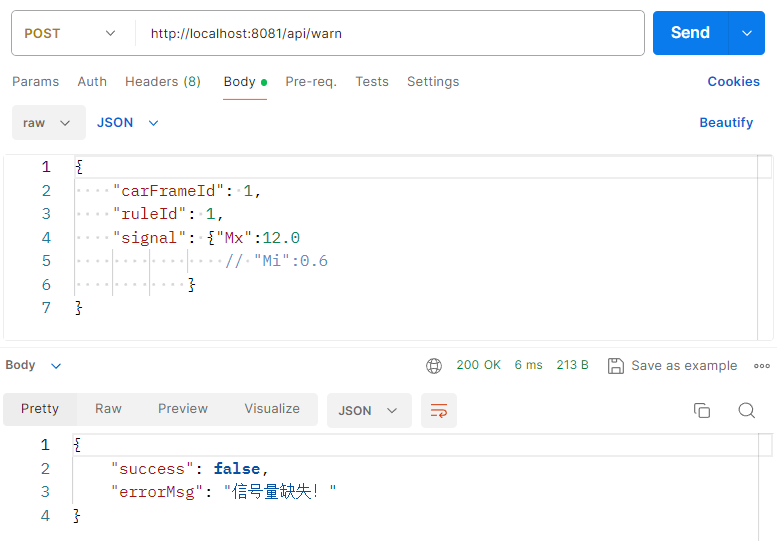The height and width of the screenshot is (541, 777).
Task: Click the "carFrameId" line in request editor
Action: 186,191
